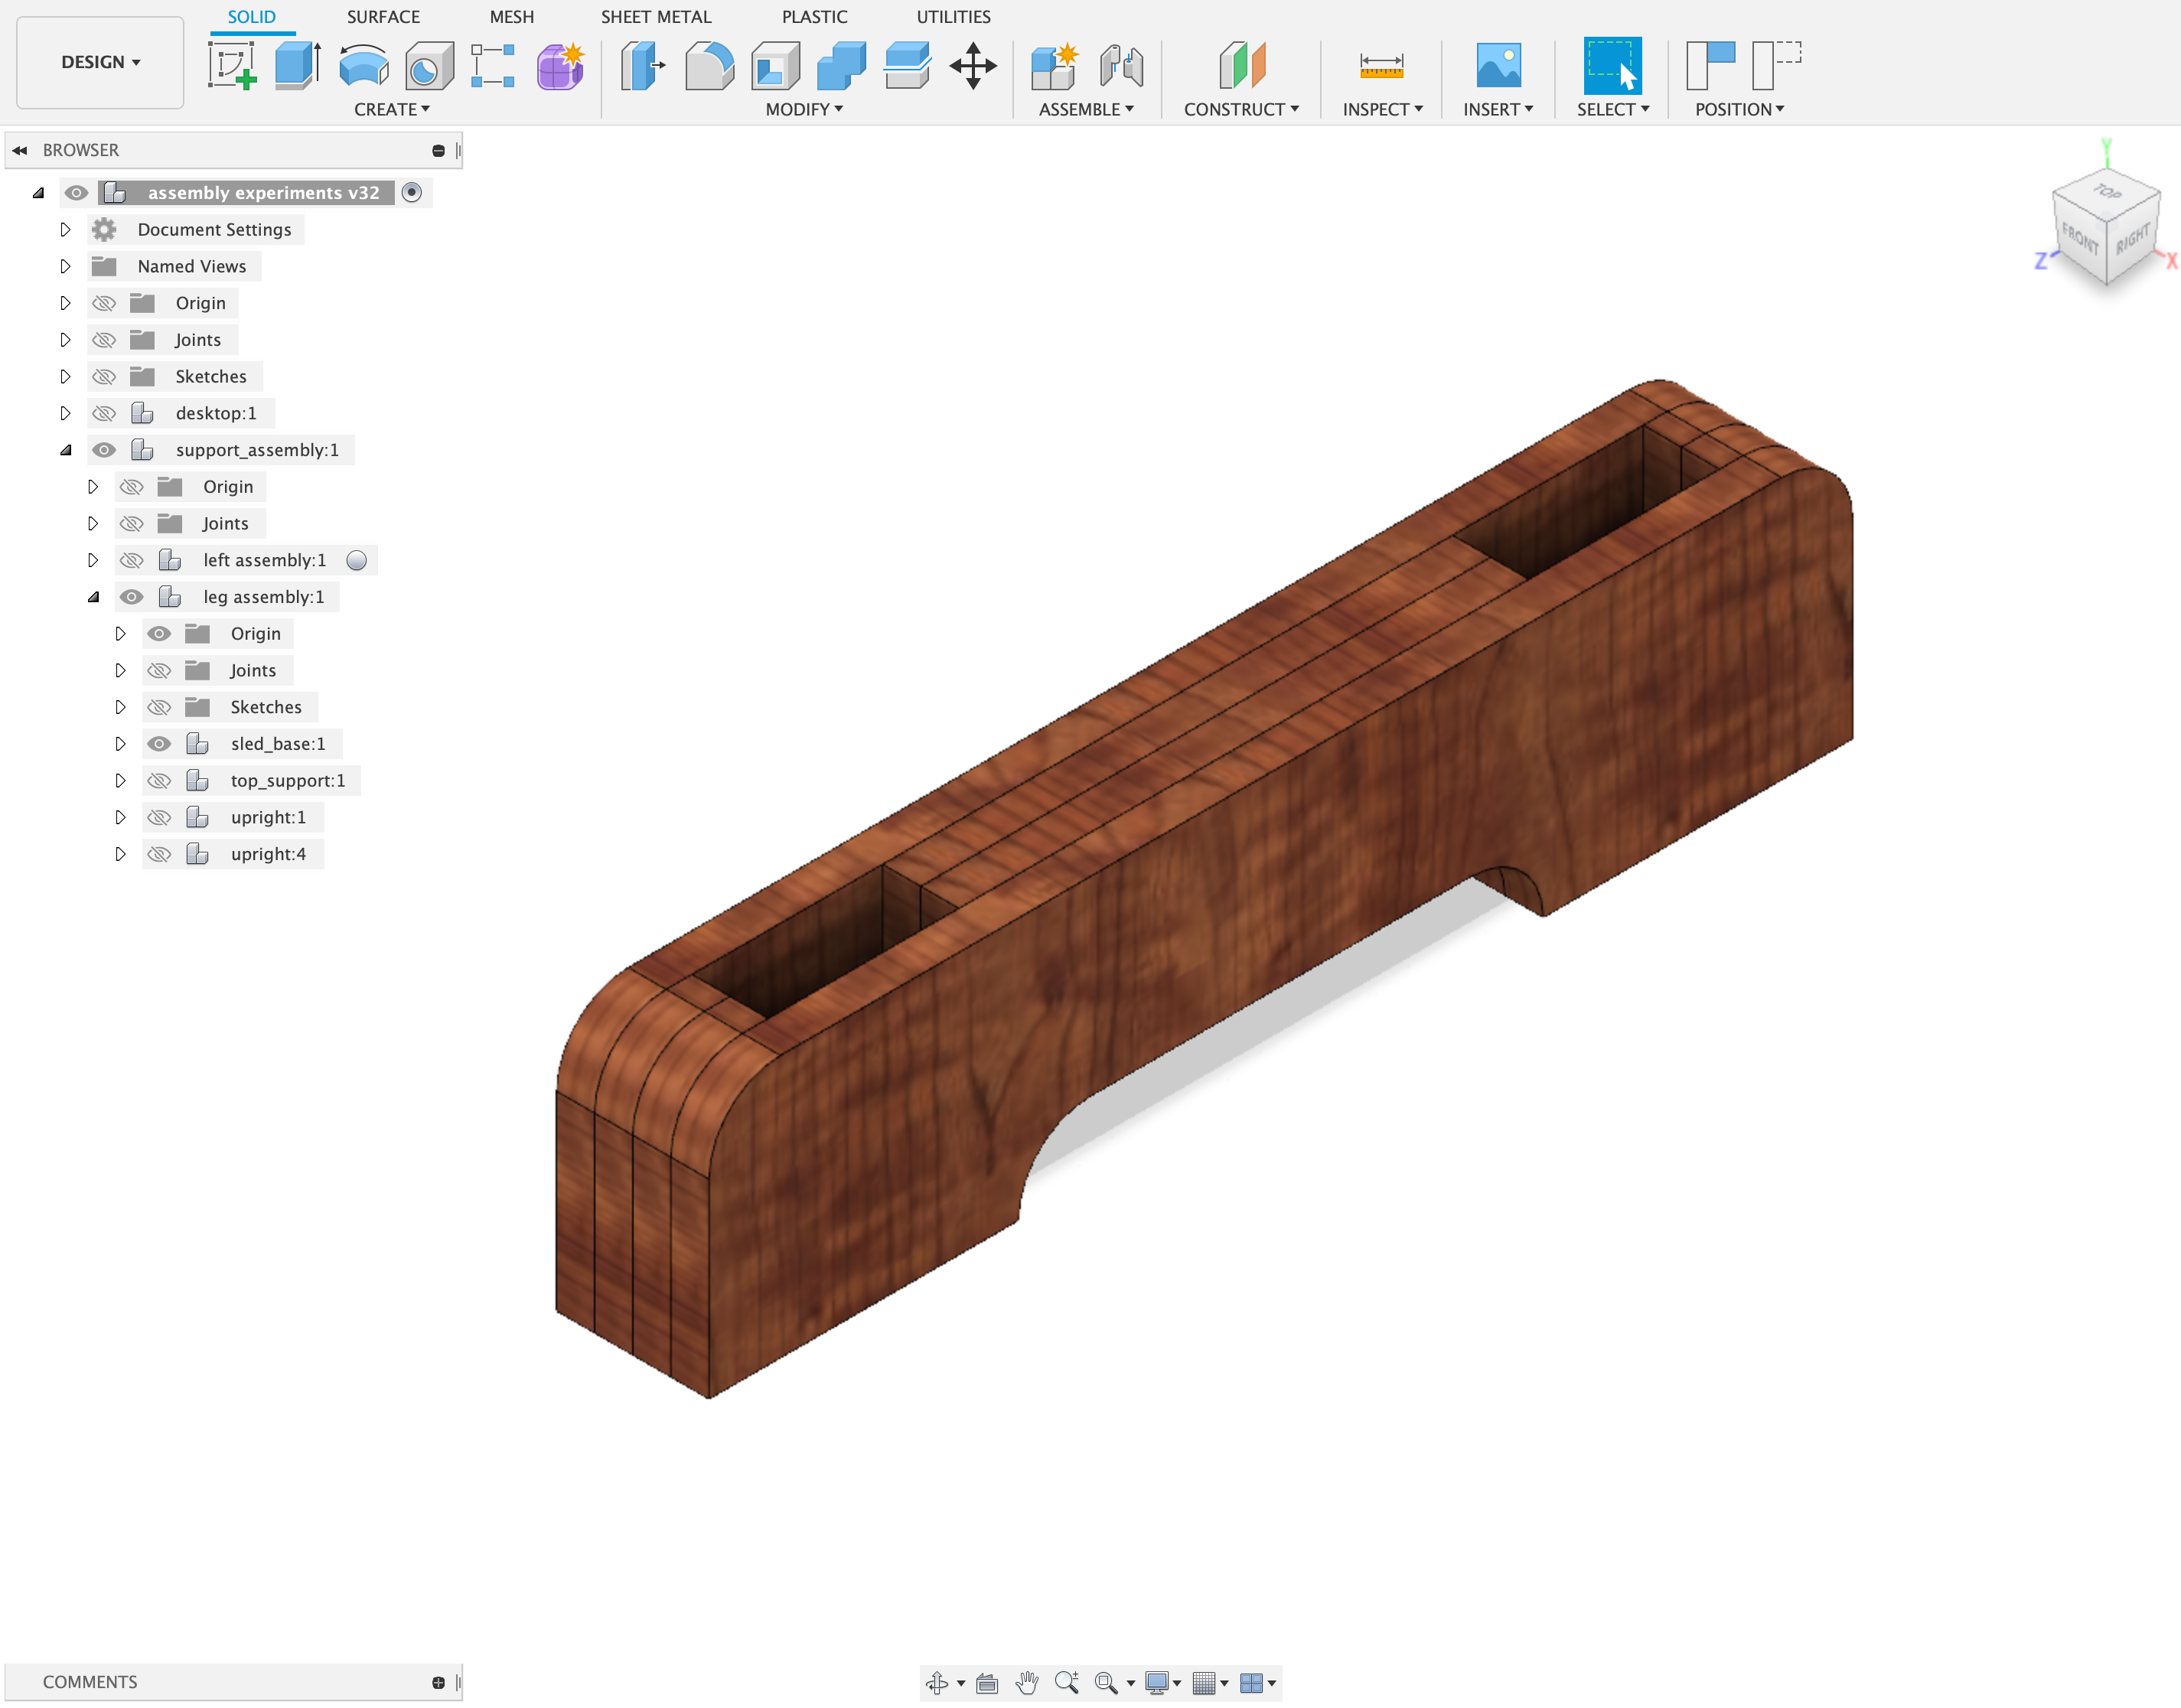
Task: Click the Fillet tool in Modify
Action: coord(709,66)
